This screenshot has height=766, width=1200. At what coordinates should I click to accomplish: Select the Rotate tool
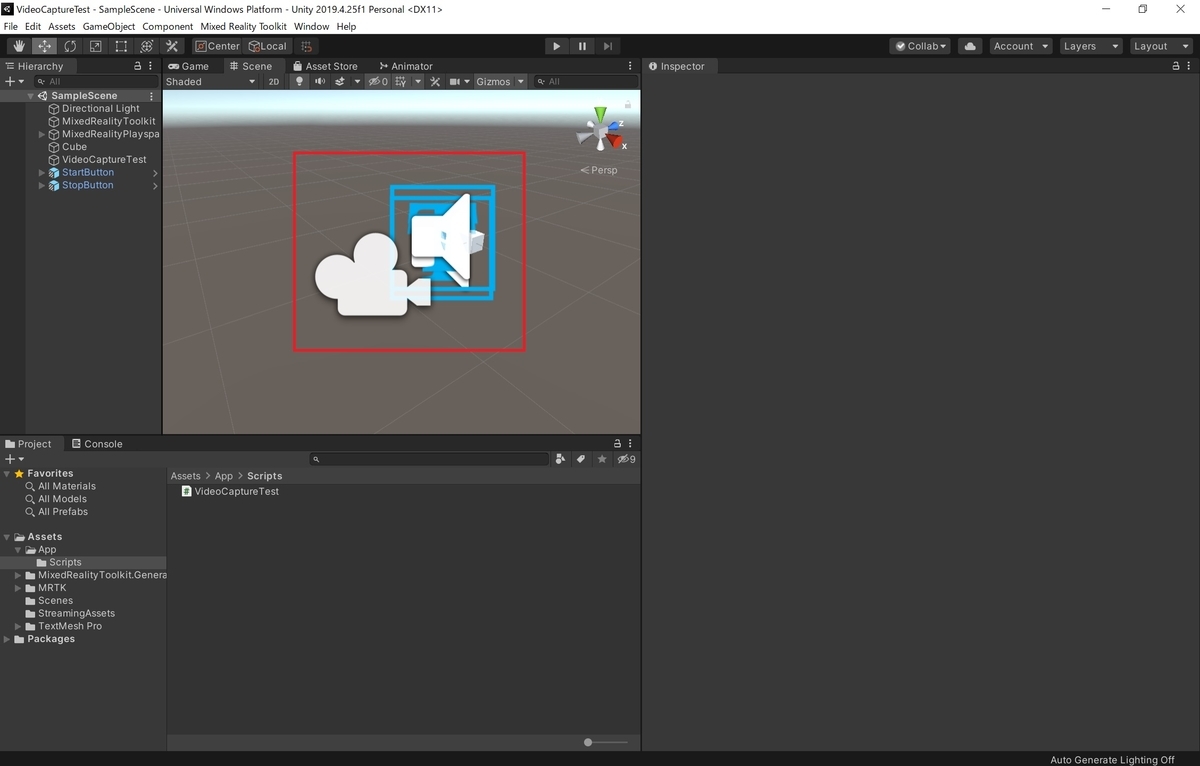pos(70,46)
